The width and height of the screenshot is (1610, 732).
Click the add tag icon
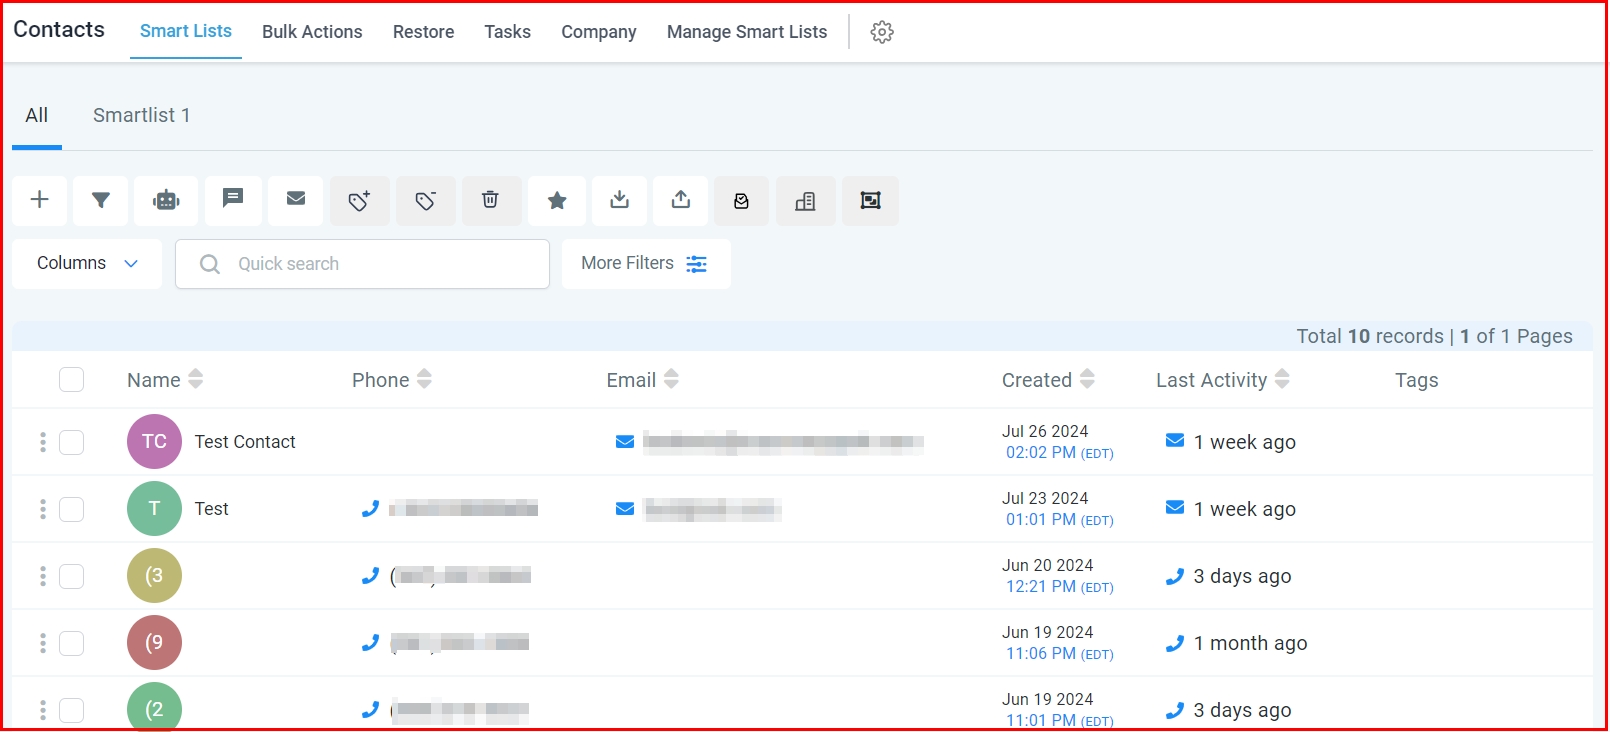coord(360,201)
